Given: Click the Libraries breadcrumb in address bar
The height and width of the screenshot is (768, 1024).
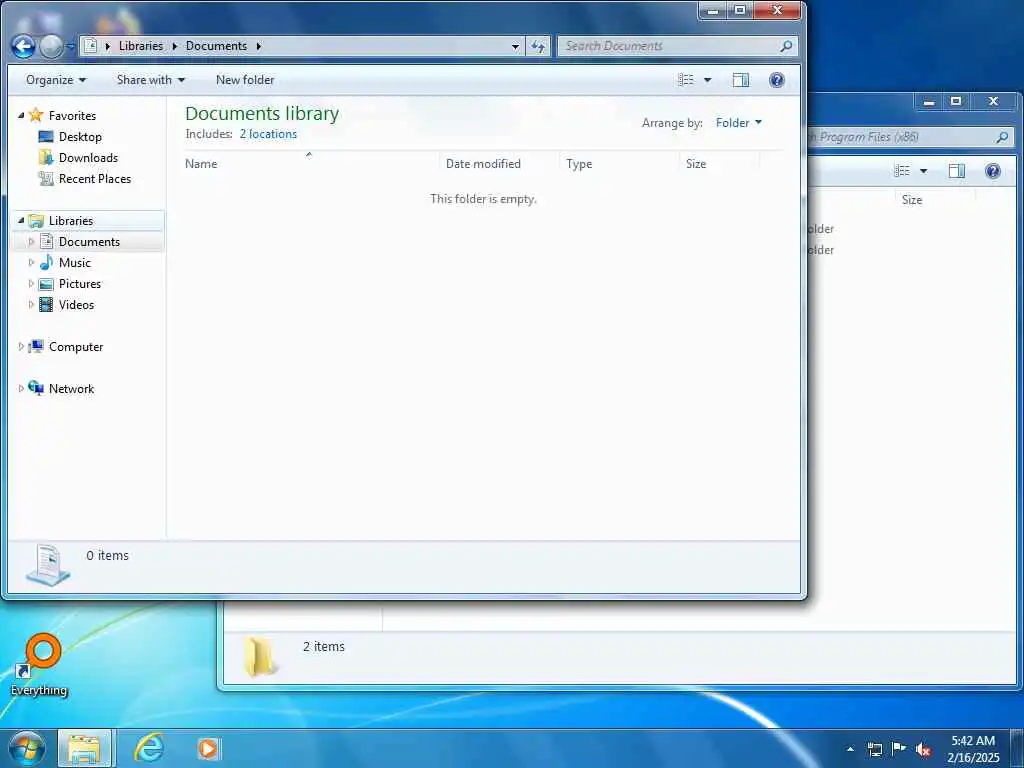Looking at the screenshot, I should pyautogui.click(x=140, y=46).
